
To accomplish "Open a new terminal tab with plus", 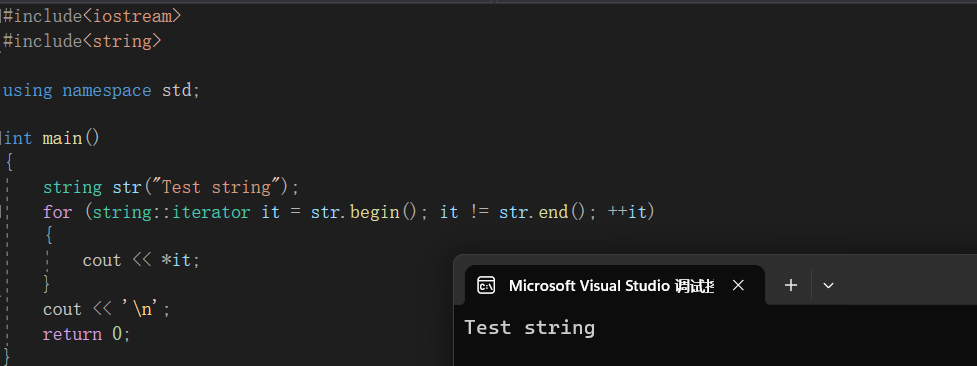I will point(791,286).
